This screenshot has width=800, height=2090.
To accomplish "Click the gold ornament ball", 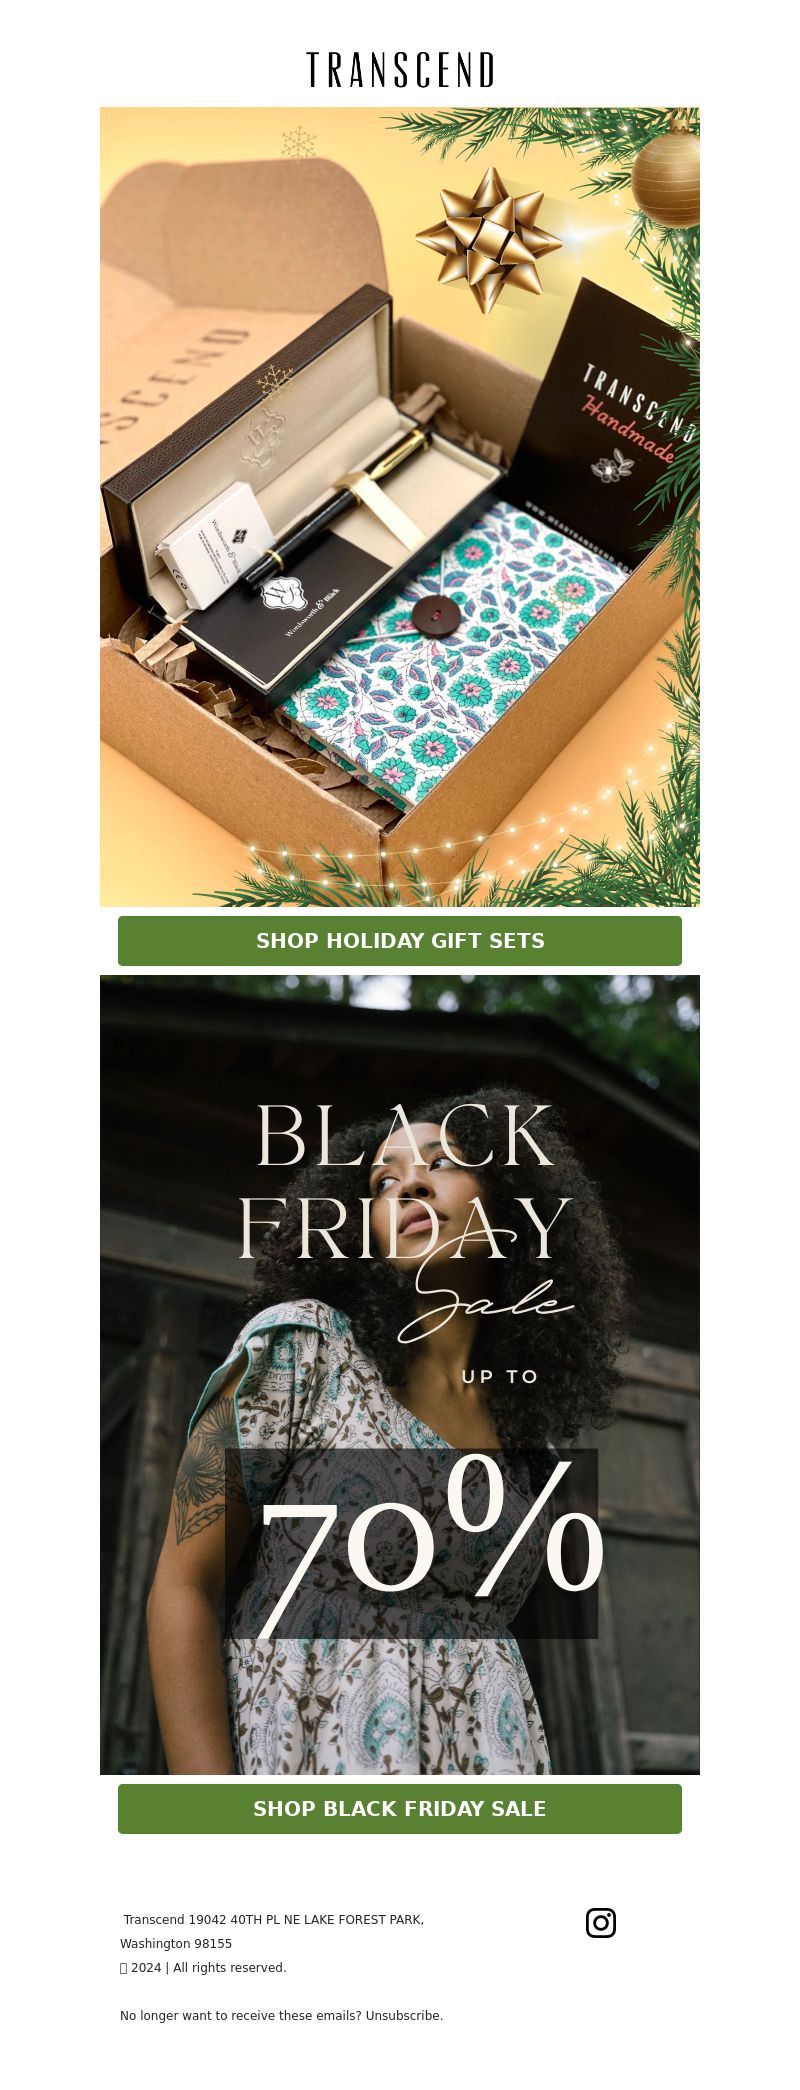I will (x=666, y=176).
